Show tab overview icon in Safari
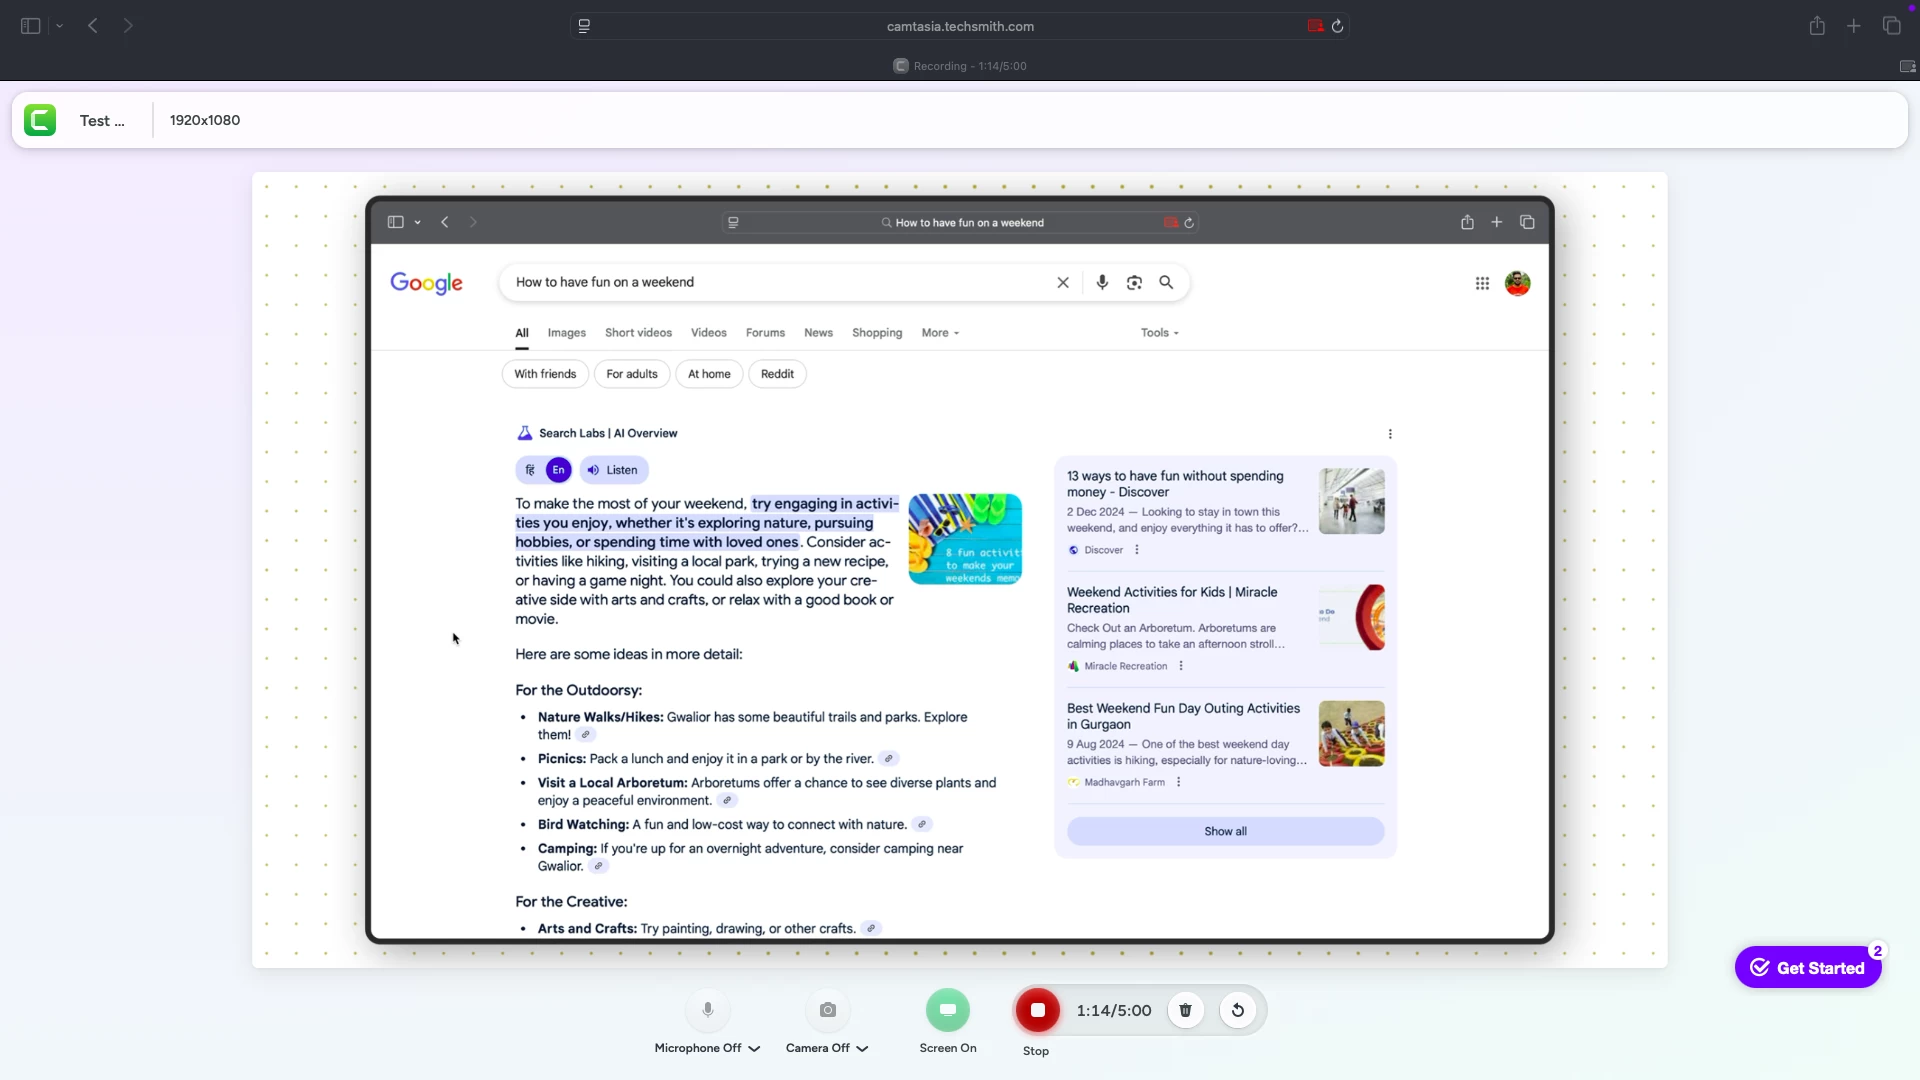The image size is (1920, 1080). (1891, 26)
